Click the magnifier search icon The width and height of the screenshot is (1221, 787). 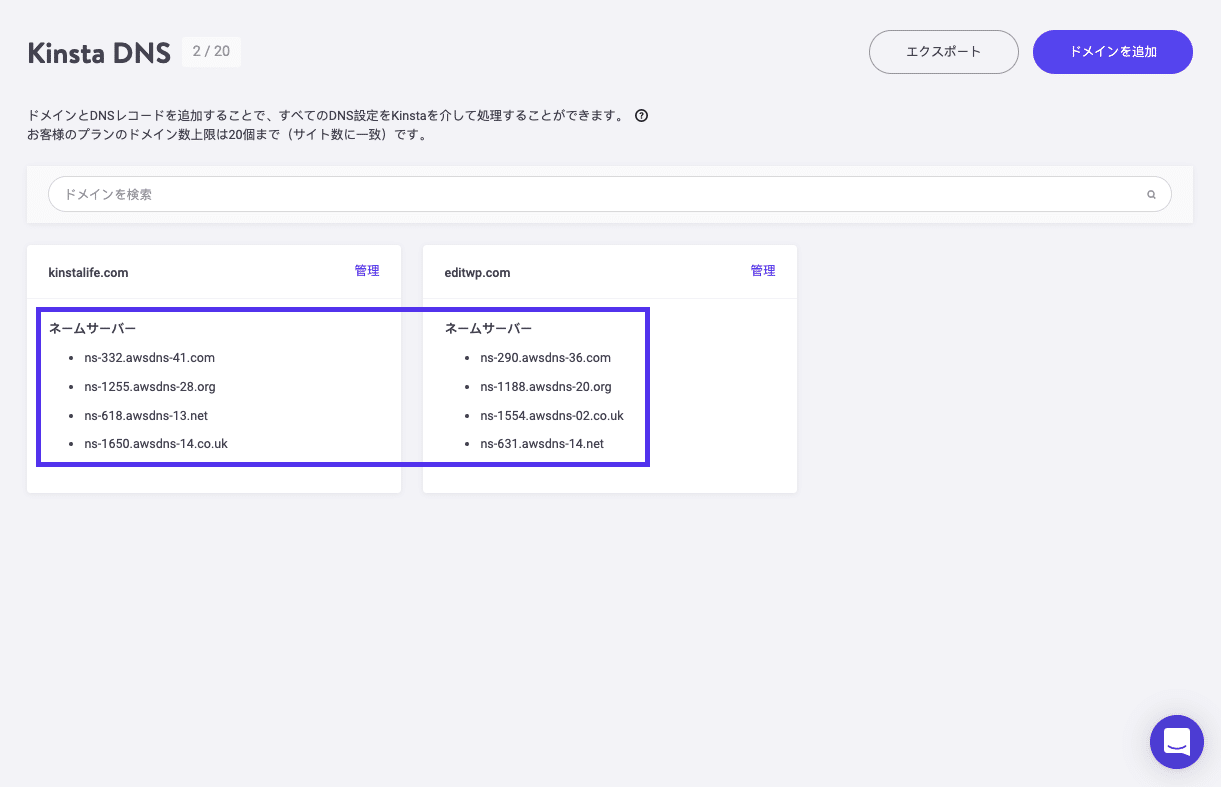click(x=1151, y=194)
